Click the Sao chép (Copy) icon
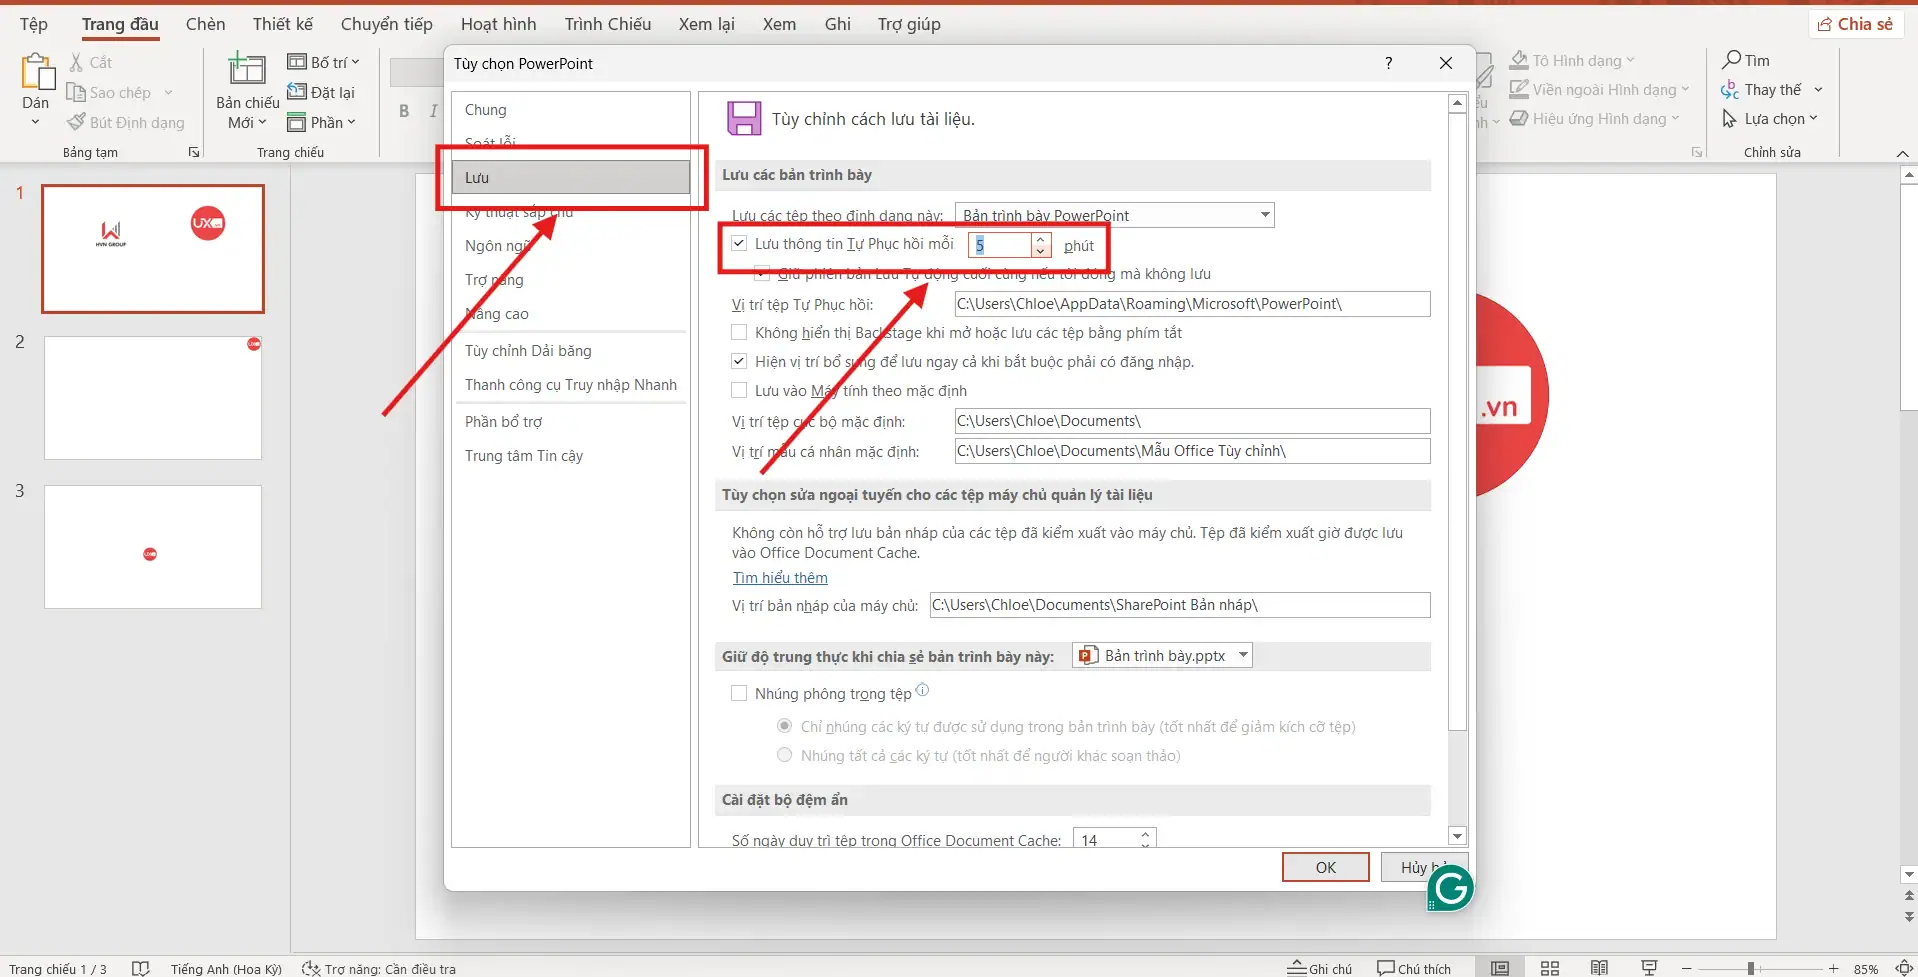 click(76, 92)
